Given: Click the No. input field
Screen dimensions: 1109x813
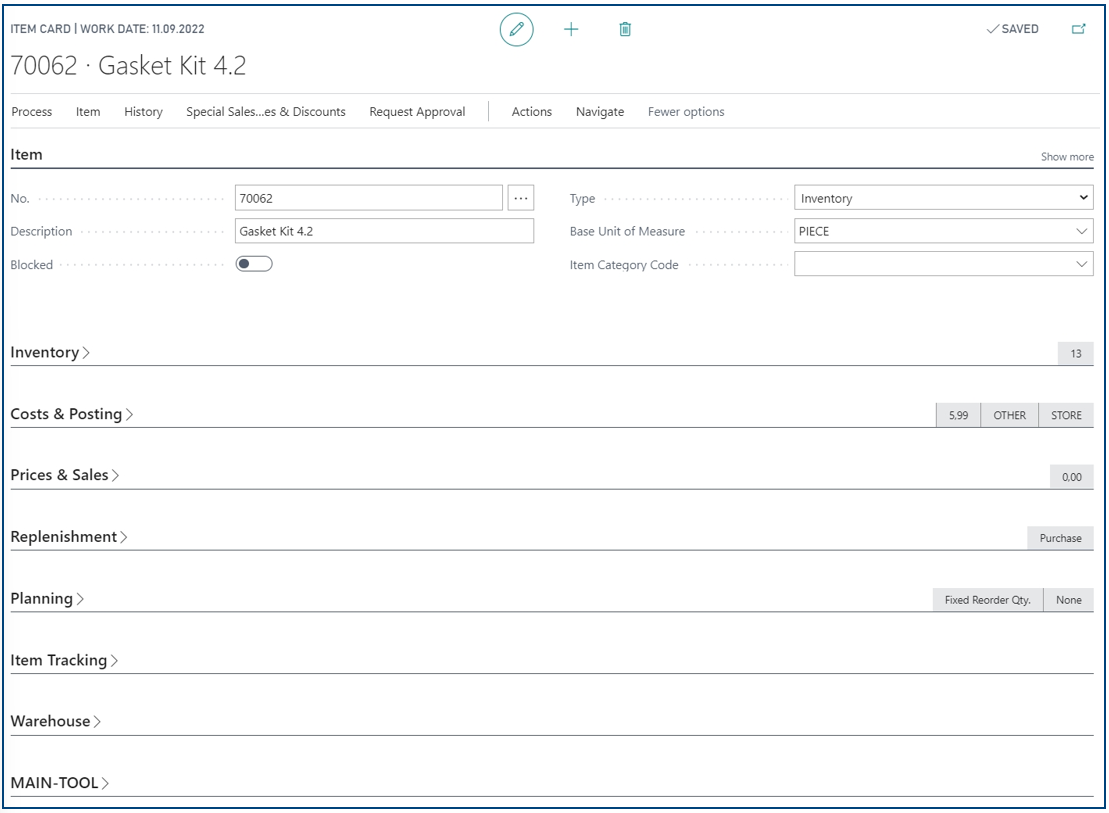Looking at the screenshot, I should point(368,198).
